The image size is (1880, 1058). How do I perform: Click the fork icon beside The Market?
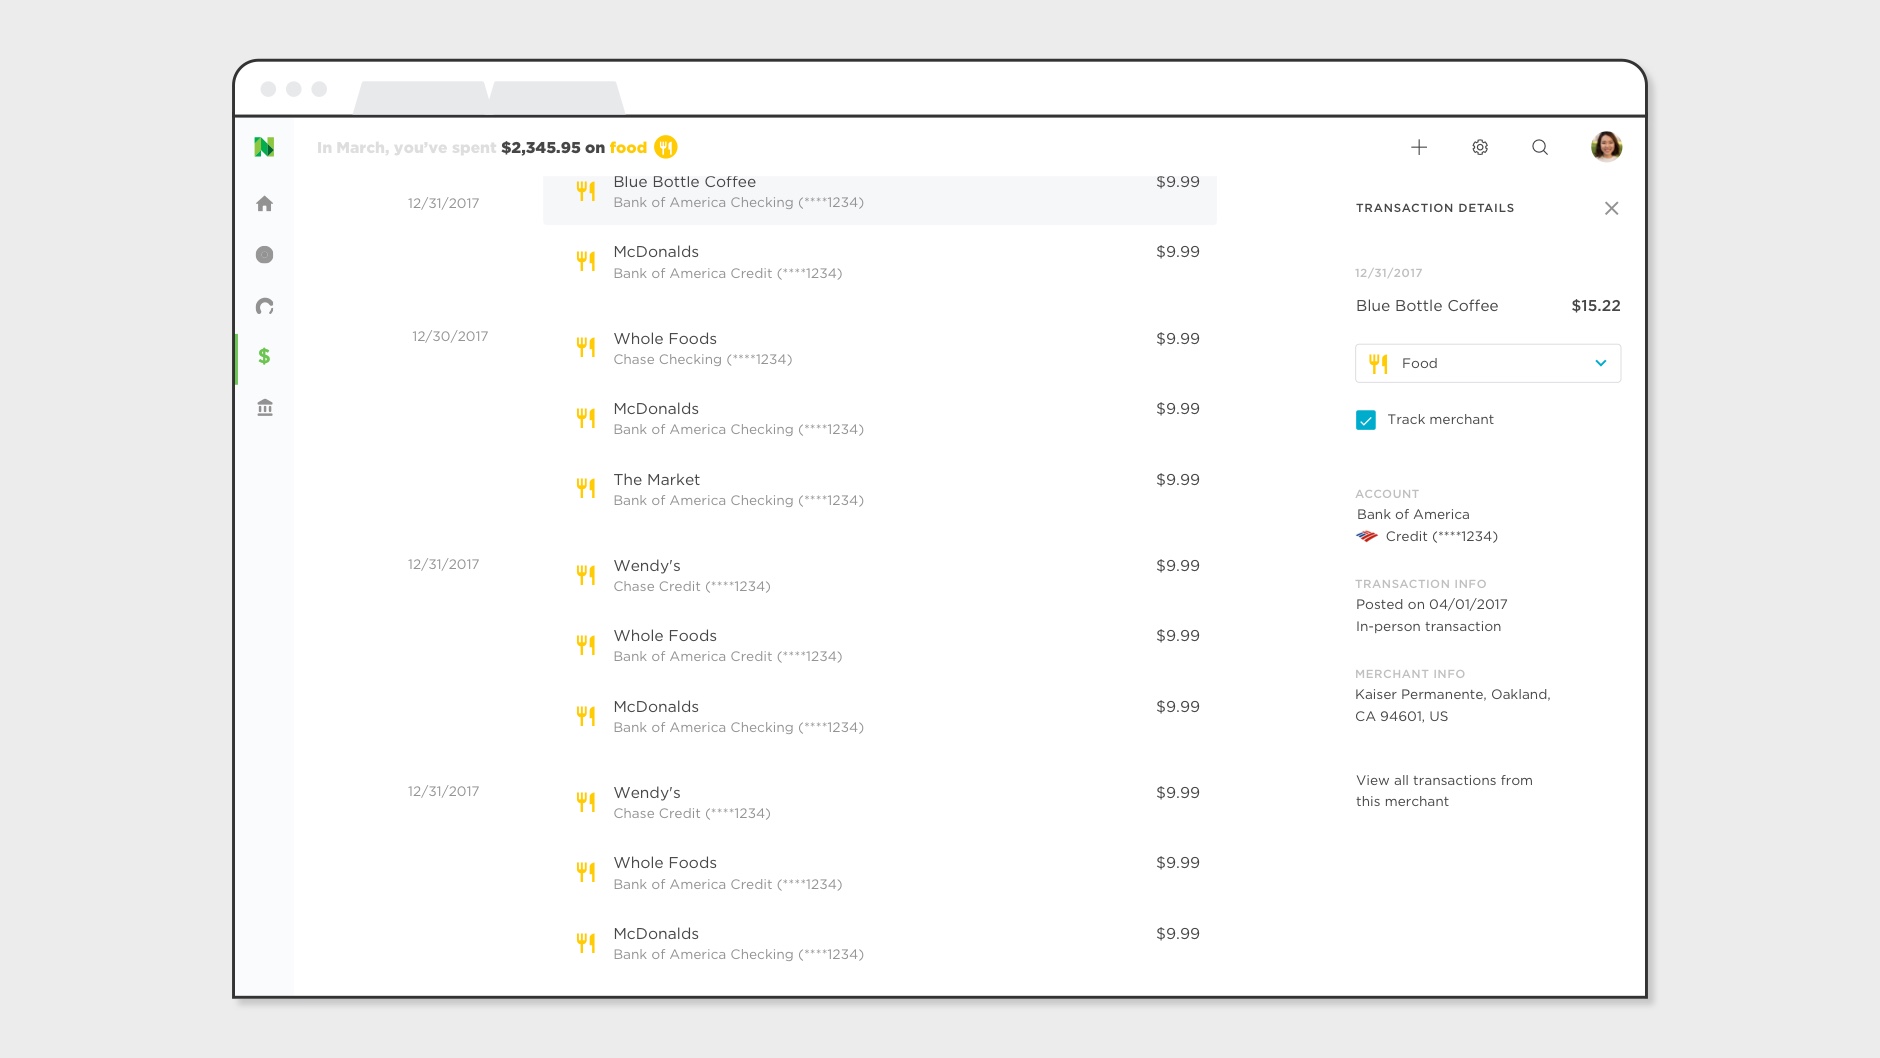(x=586, y=488)
